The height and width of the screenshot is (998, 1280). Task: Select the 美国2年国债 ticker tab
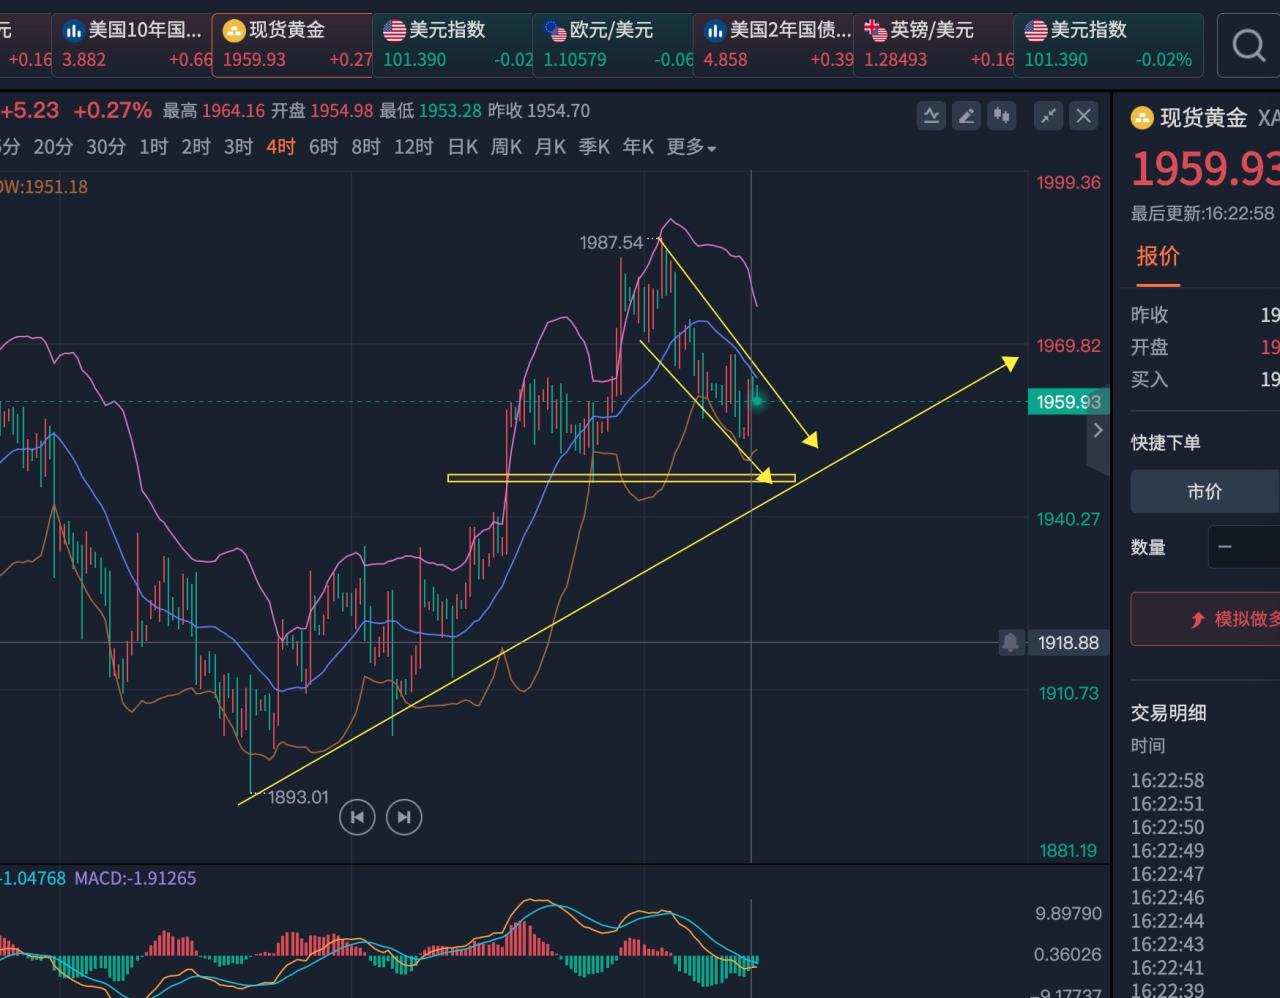(774, 45)
